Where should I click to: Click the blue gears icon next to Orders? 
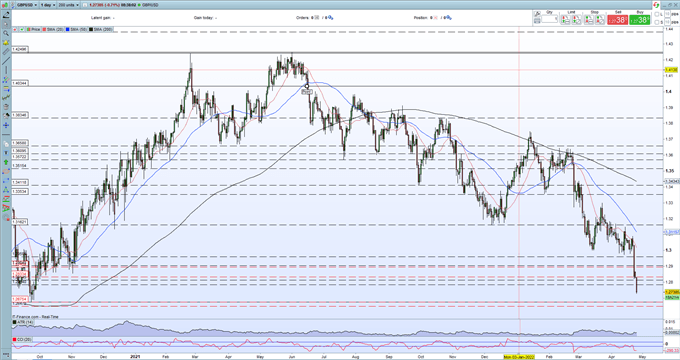[x=330, y=18]
